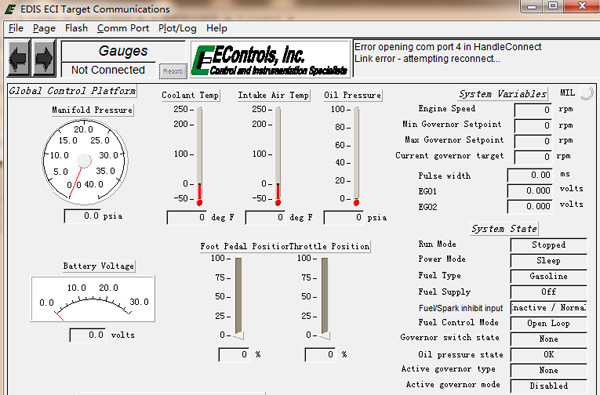Screen dimensions: 600x395
Task: Click the Intake Air Temp thermometer bar
Action: click(x=278, y=156)
